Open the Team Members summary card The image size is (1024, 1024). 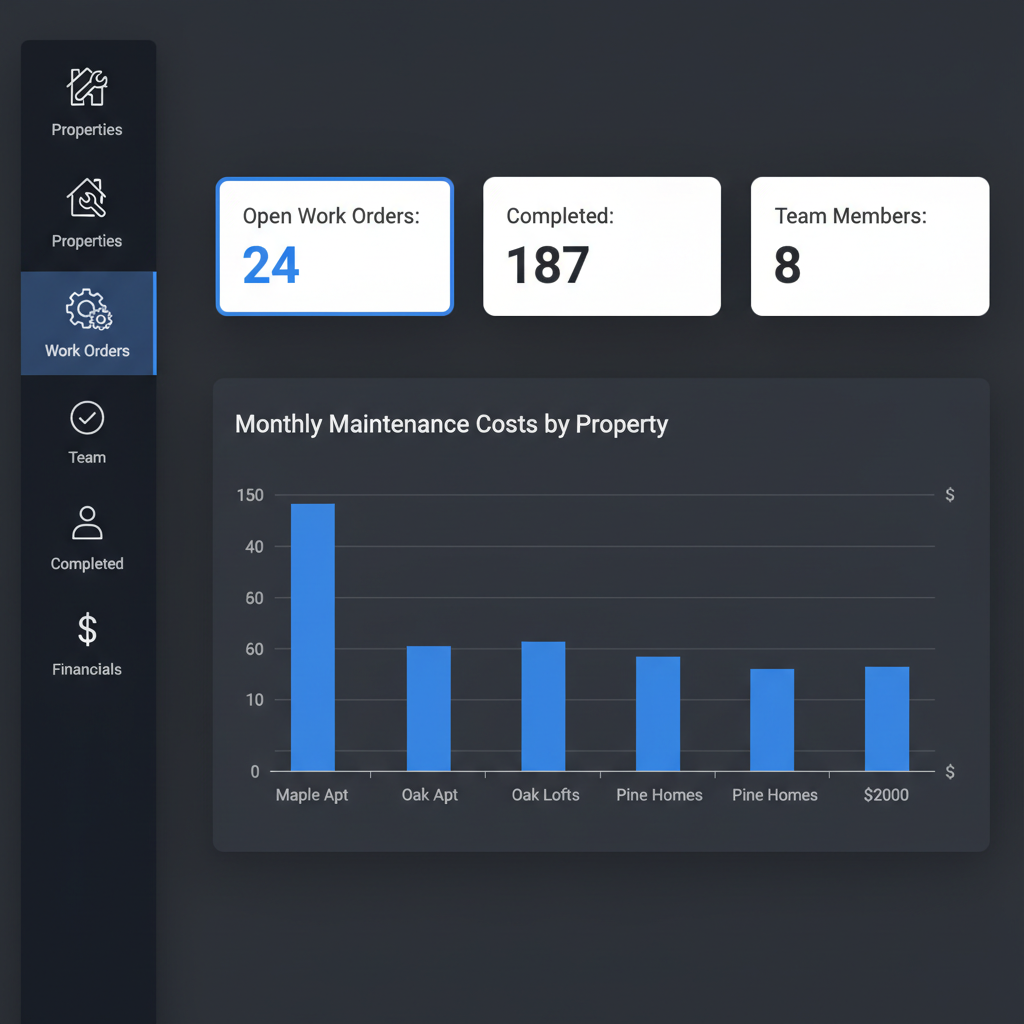coord(870,246)
